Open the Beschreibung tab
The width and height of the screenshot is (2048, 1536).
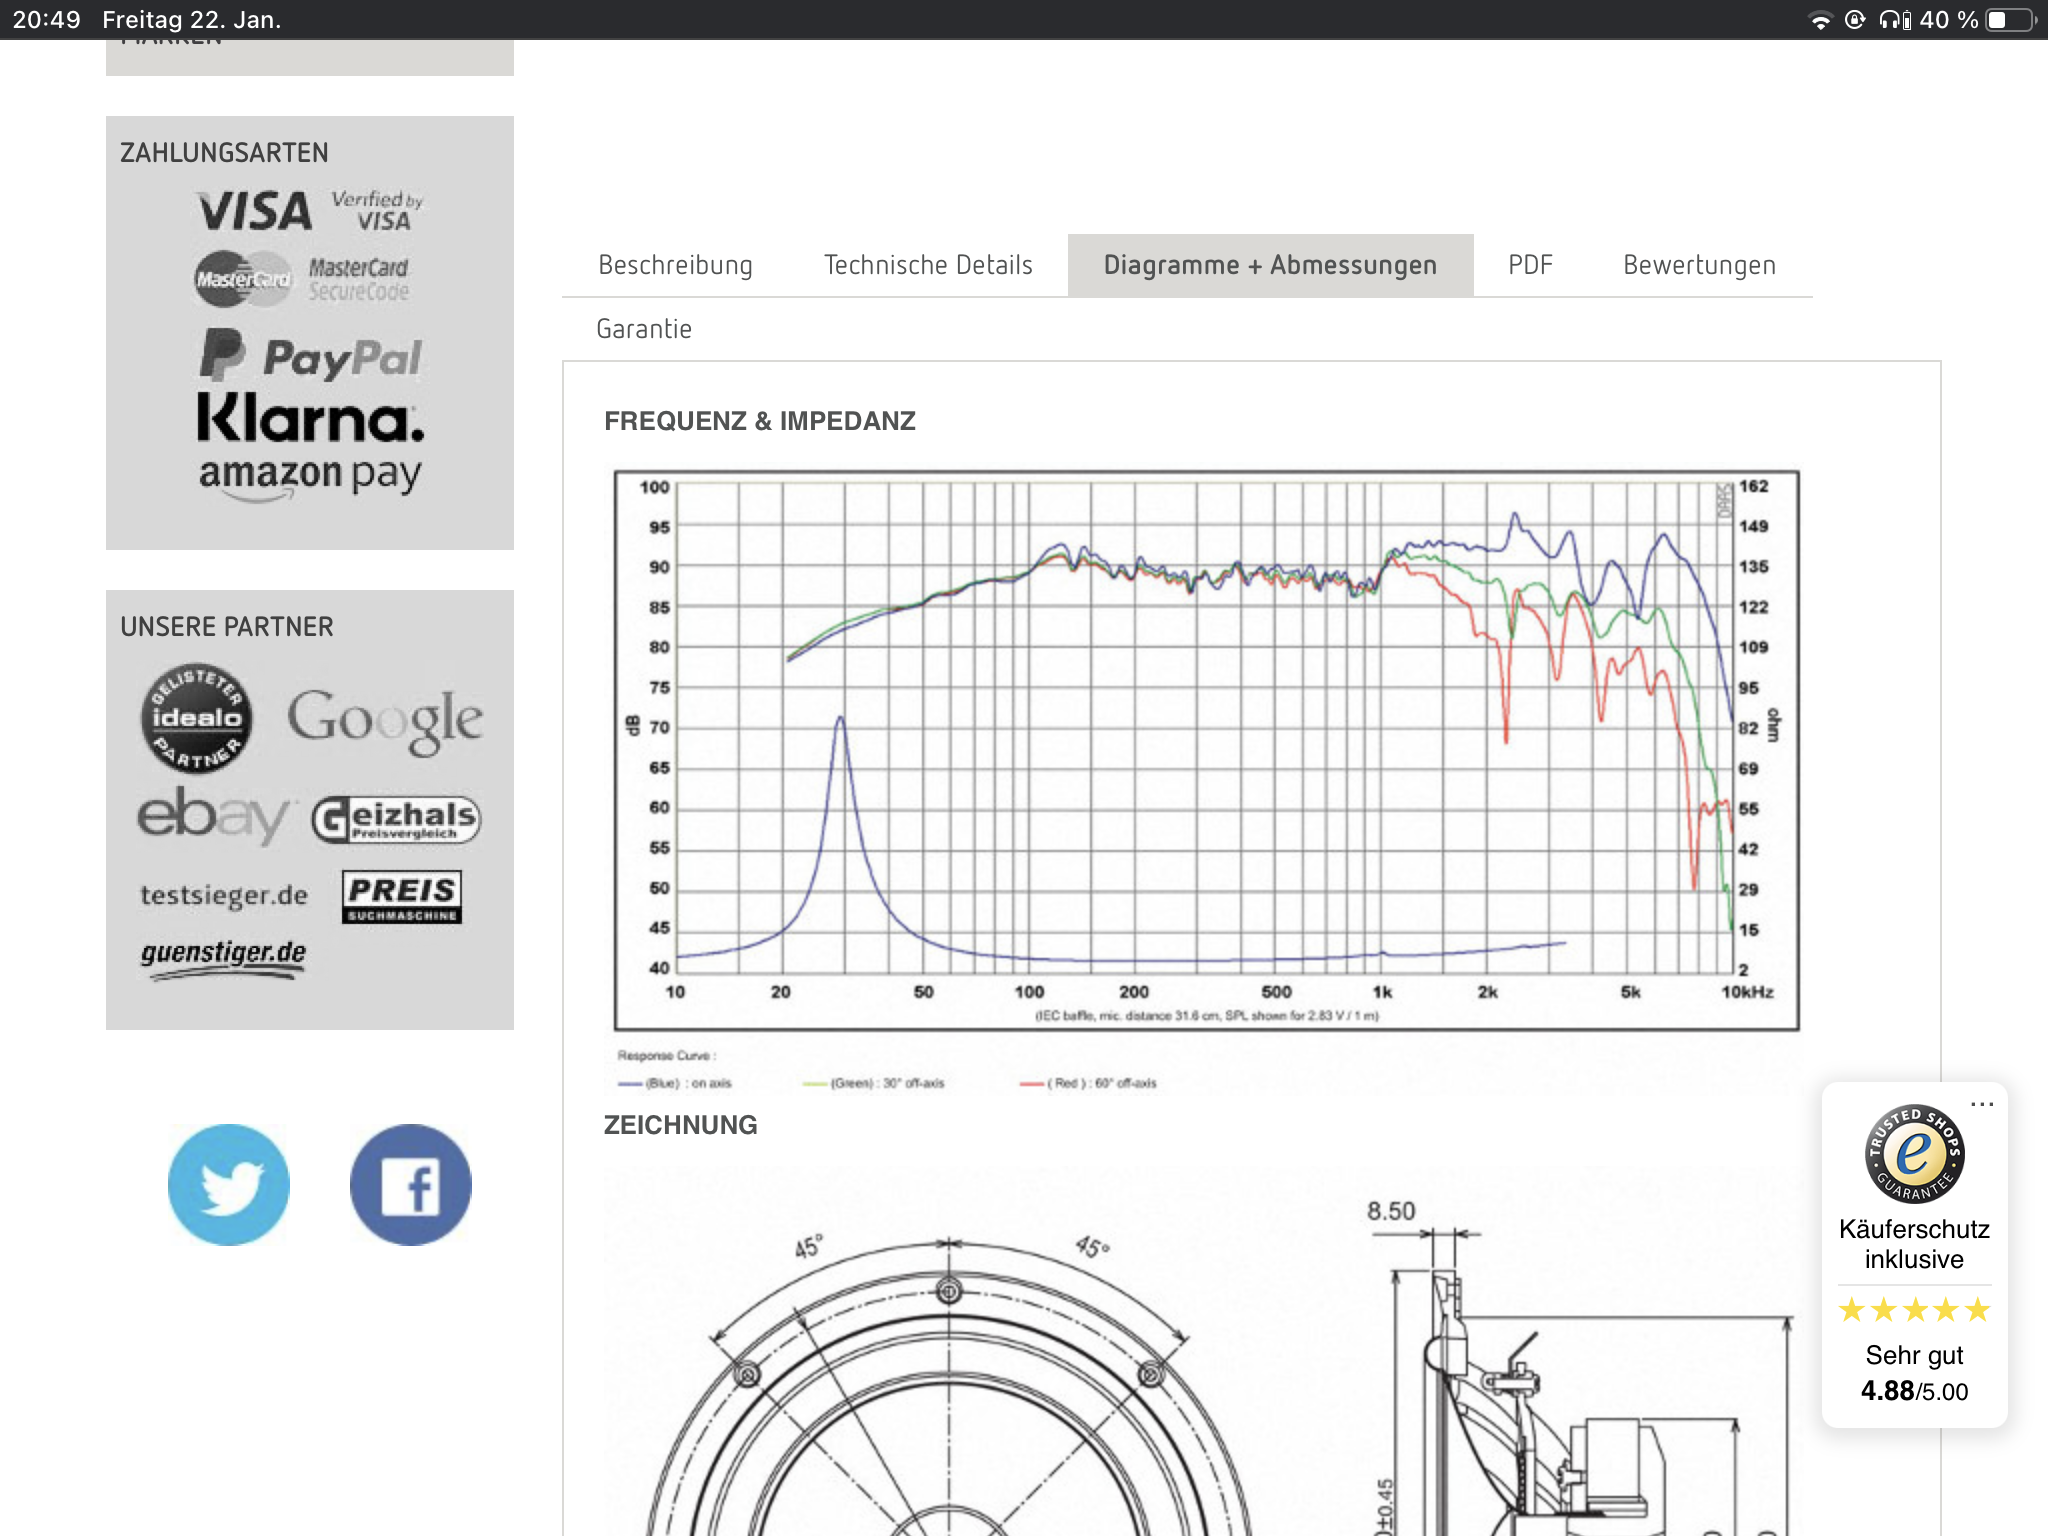pyautogui.click(x=675, y=265)
